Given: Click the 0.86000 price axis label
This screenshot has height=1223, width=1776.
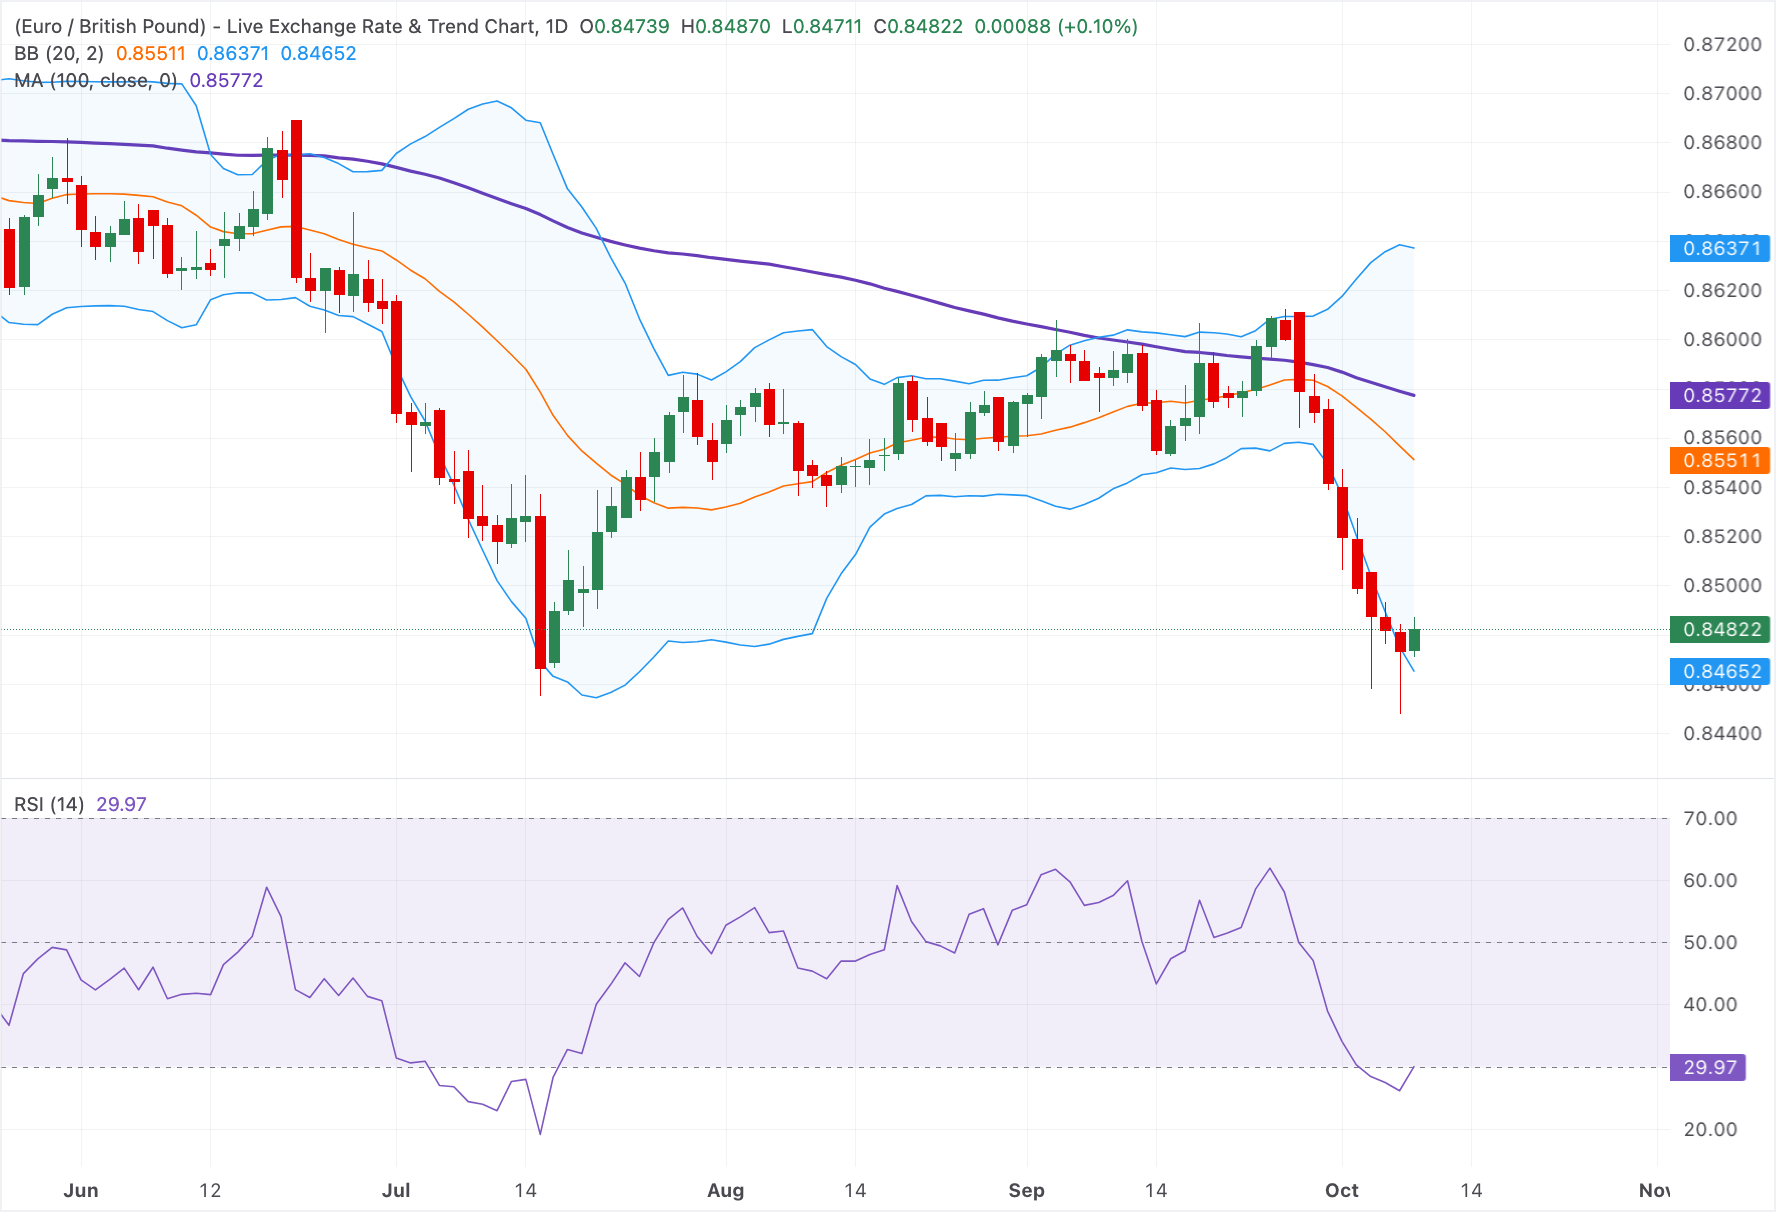Looking at the screenshot, I should [1722, 339].
